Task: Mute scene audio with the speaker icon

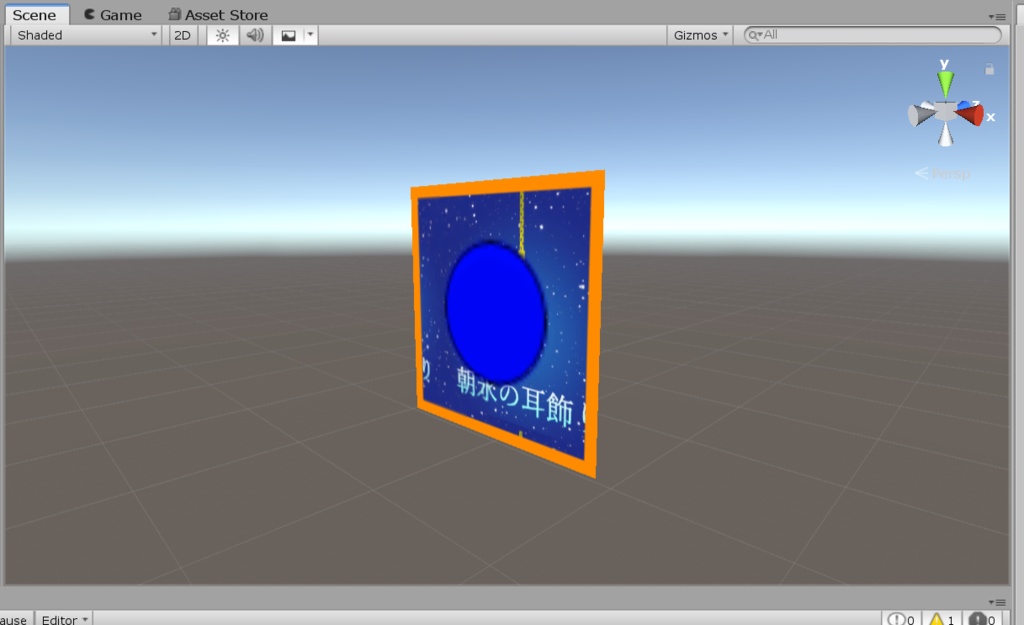Action: click(x=254, y=34)
